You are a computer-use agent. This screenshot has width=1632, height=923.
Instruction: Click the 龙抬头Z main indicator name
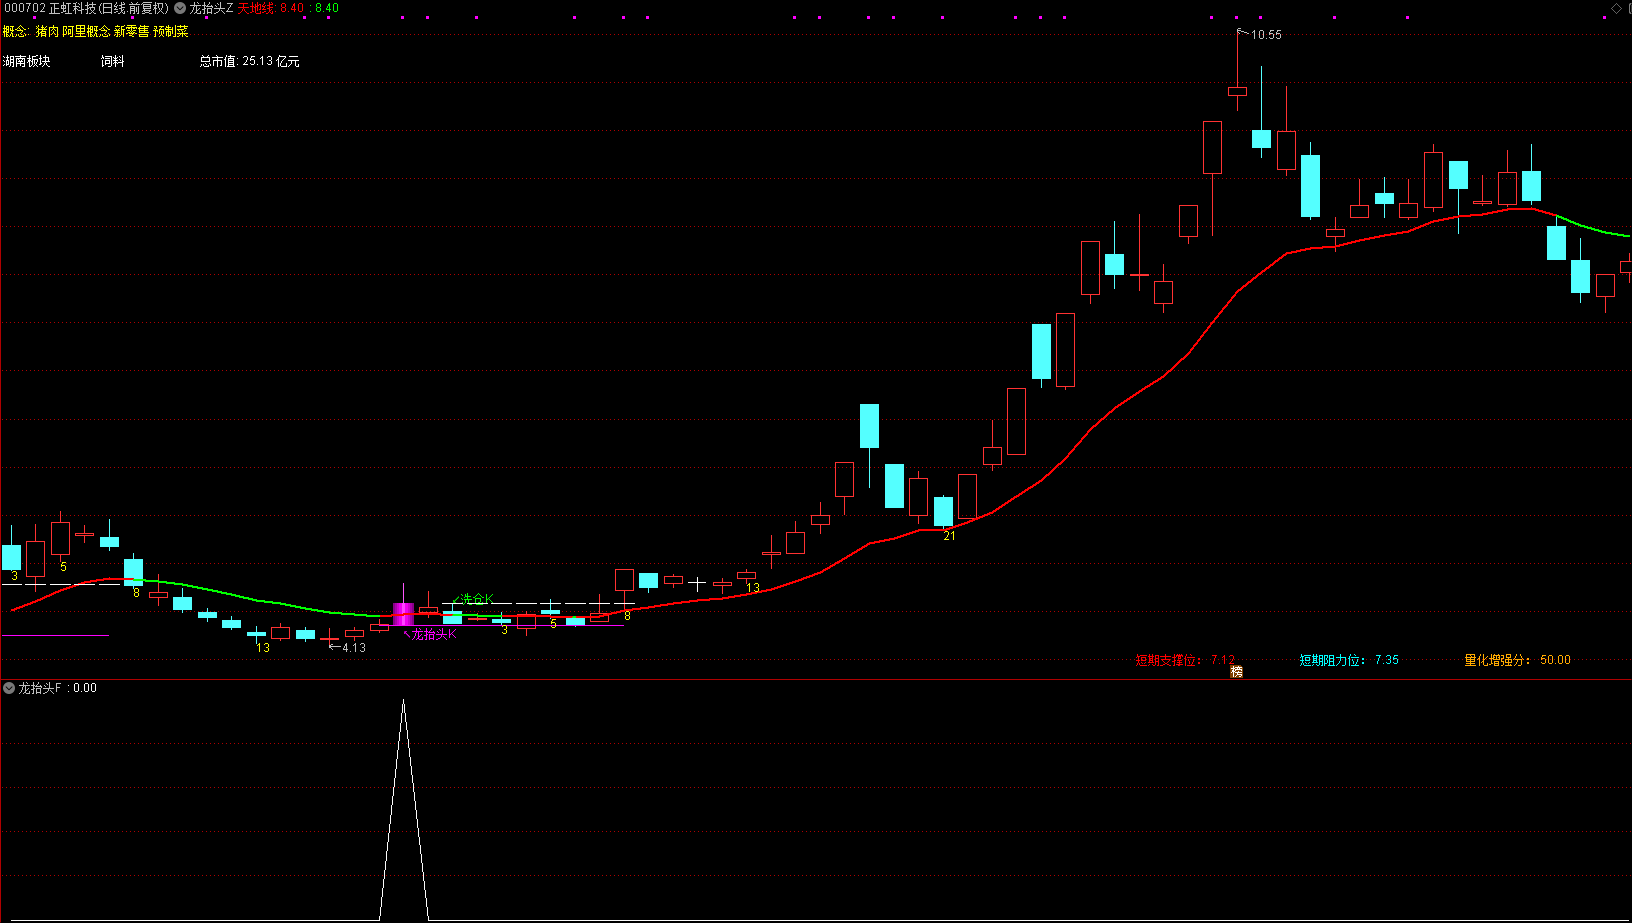(211, 8)
